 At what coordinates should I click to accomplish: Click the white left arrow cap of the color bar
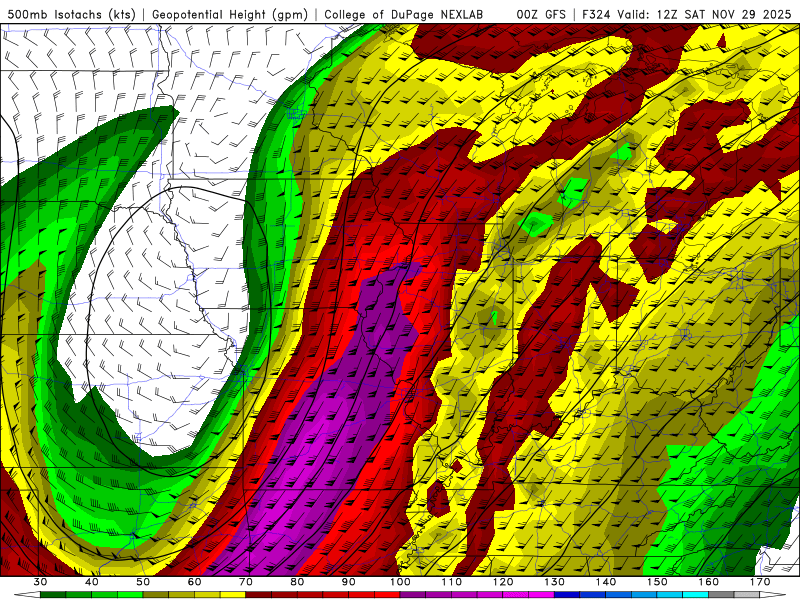pyautogui.click(x=28, y=594)
